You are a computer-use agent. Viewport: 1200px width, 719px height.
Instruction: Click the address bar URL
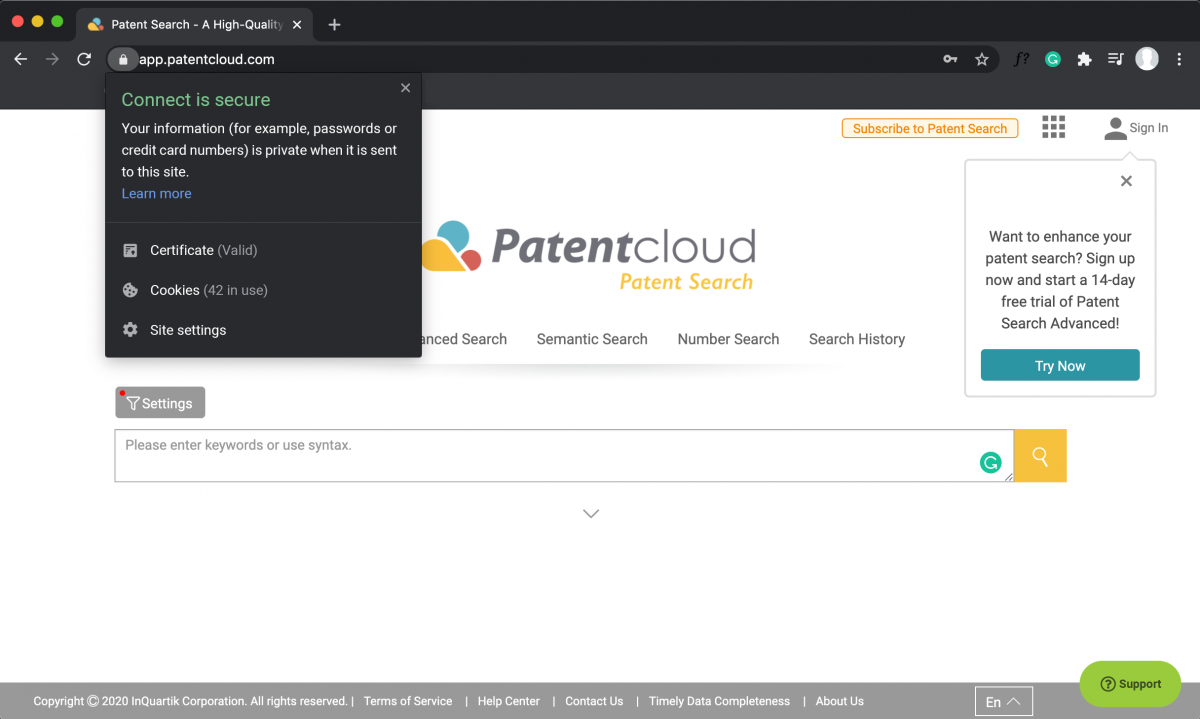(206, 59)
